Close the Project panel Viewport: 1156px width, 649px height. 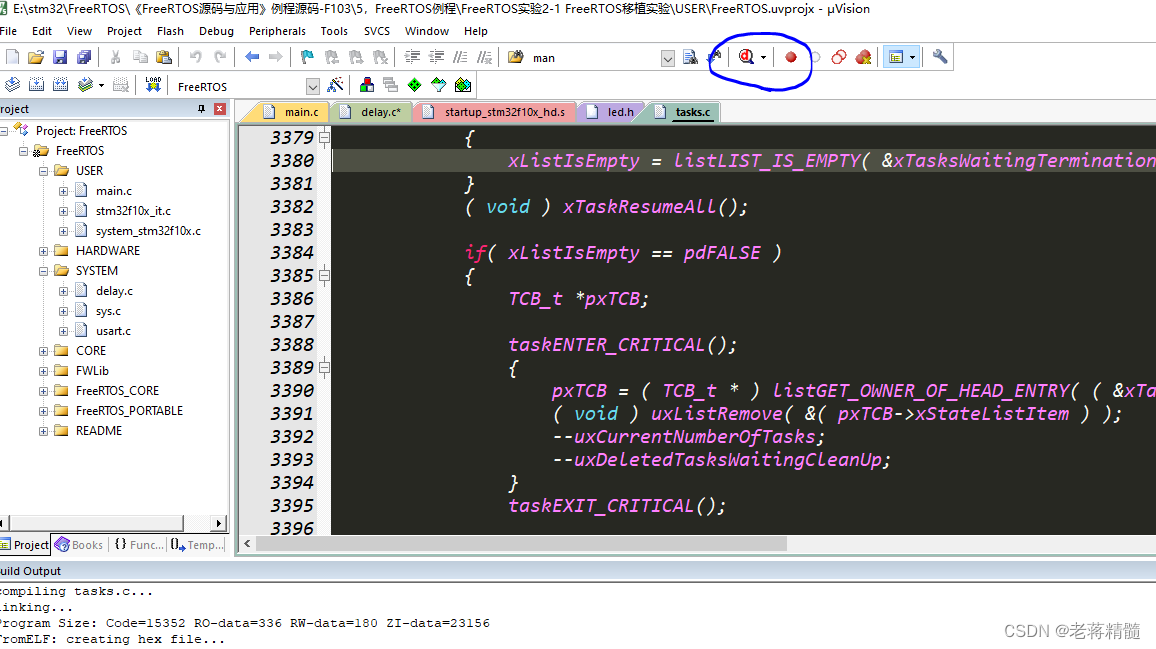point(220,108)
